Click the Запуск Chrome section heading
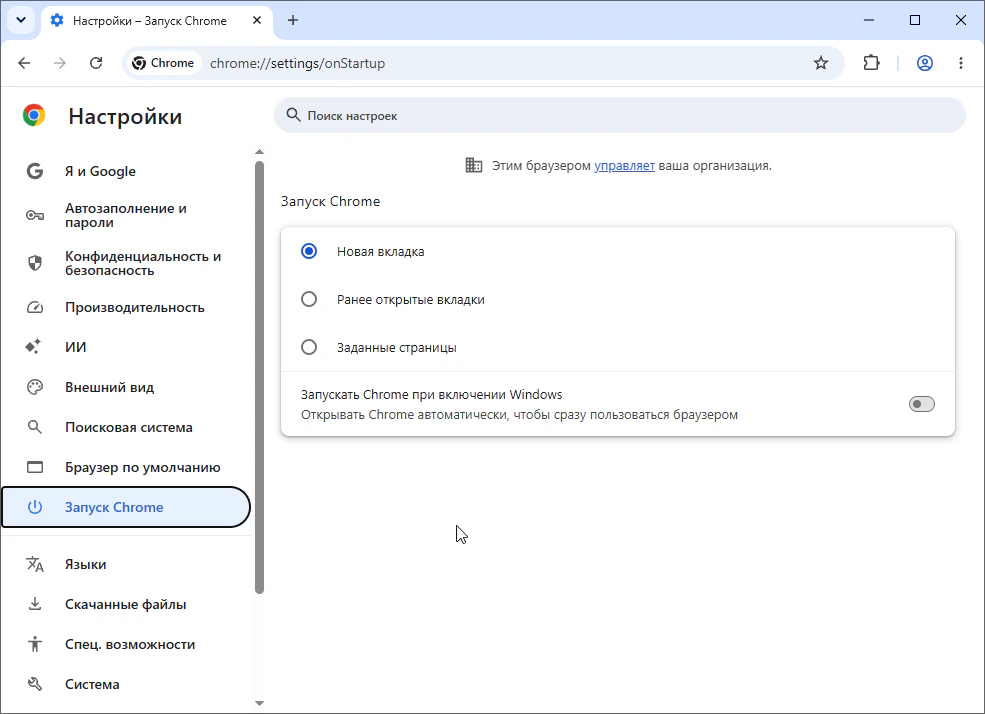Viewport: 985px width, 714px height. 330,202
